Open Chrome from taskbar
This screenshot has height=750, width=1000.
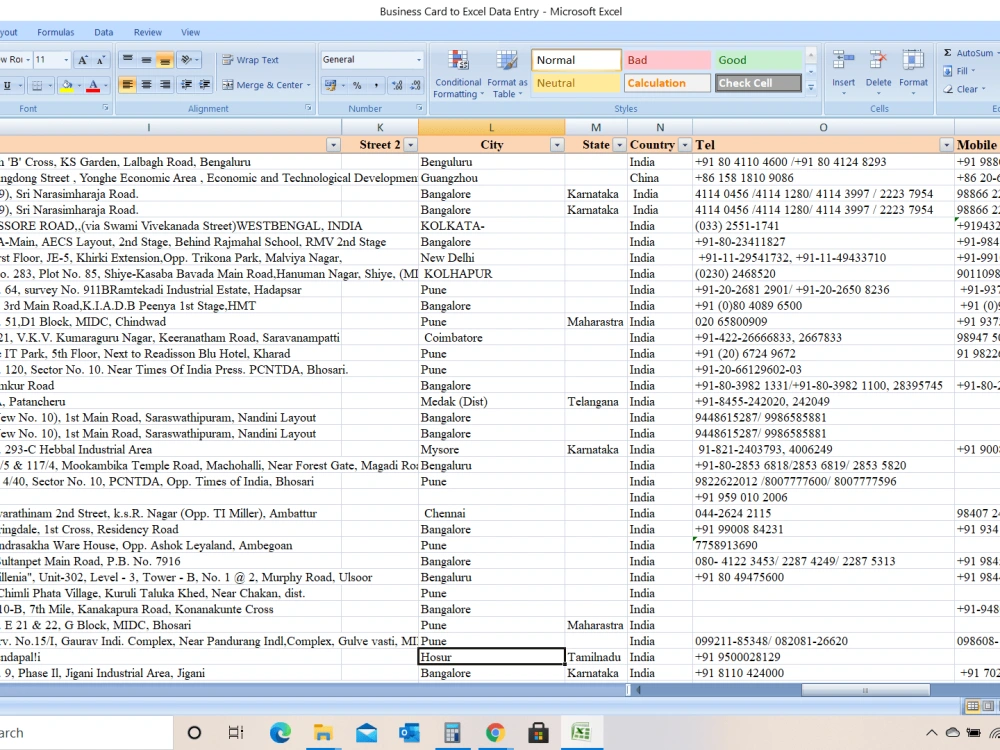(x=495, y=733)
